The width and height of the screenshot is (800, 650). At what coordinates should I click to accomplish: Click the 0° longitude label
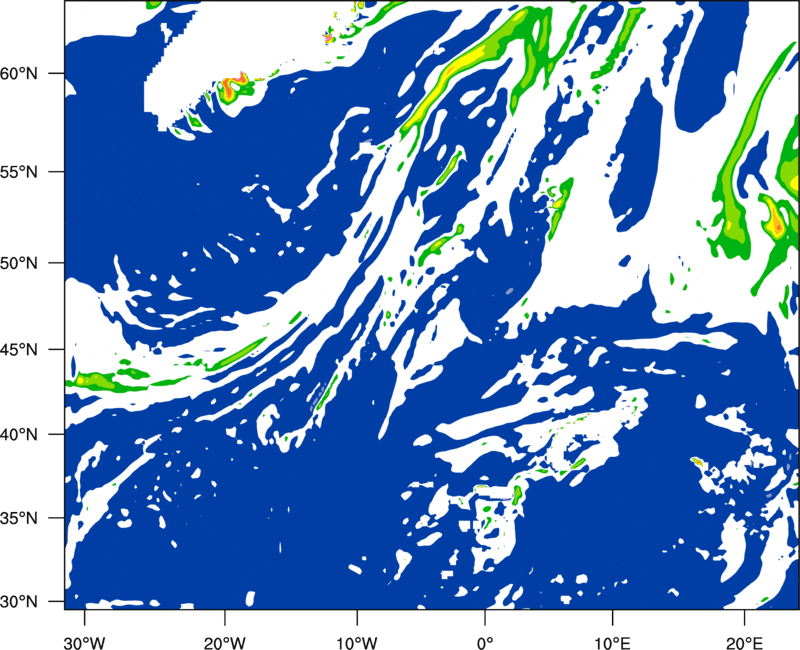pyautogui.click(x=485, y=642)
